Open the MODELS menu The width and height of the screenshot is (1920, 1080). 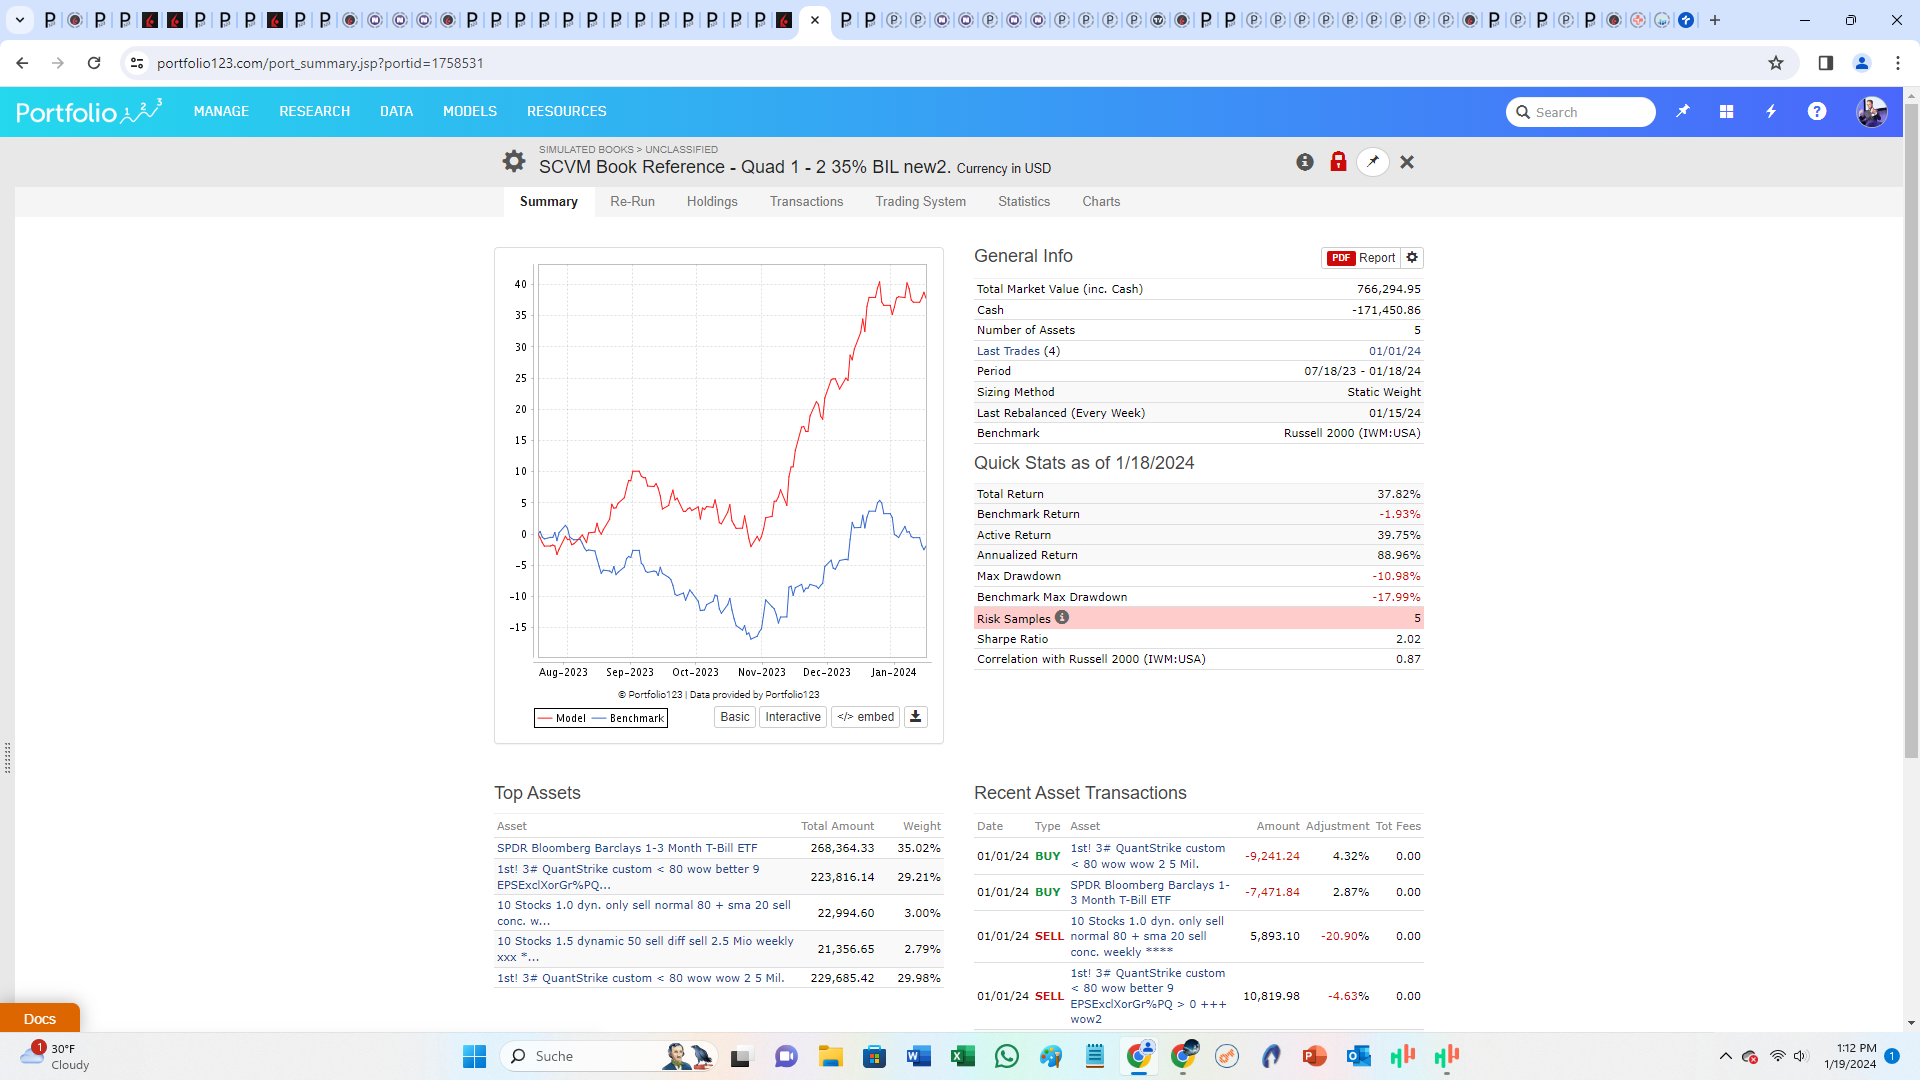(x=470, y=111)
